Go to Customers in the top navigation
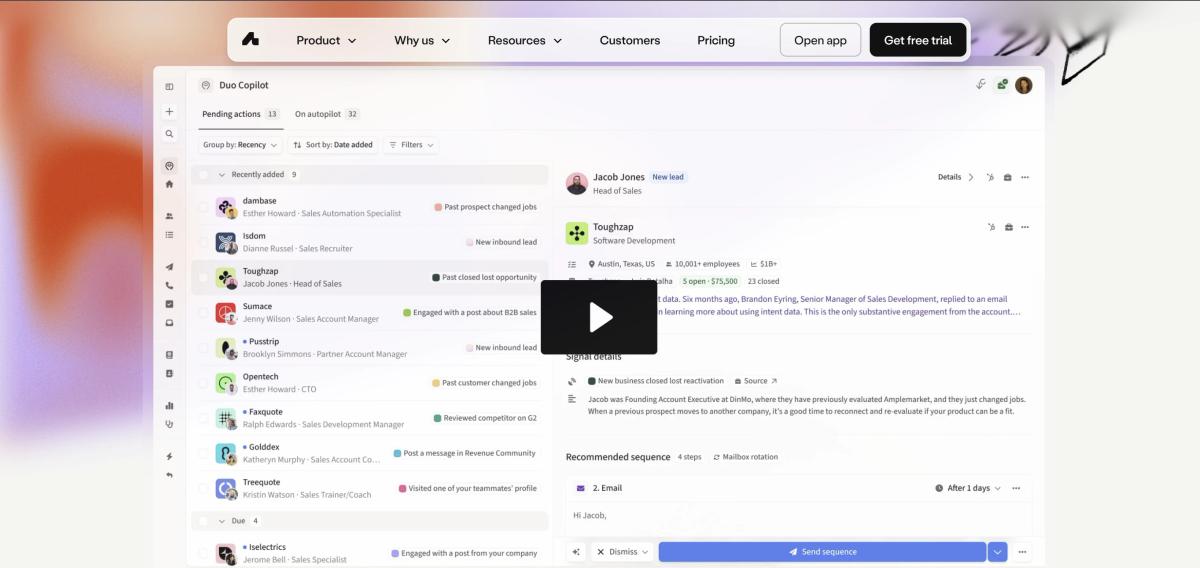 (630, 40)
